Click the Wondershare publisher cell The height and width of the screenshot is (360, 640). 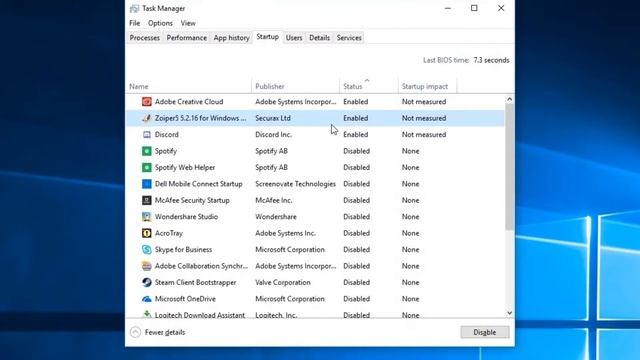[276, 217]
